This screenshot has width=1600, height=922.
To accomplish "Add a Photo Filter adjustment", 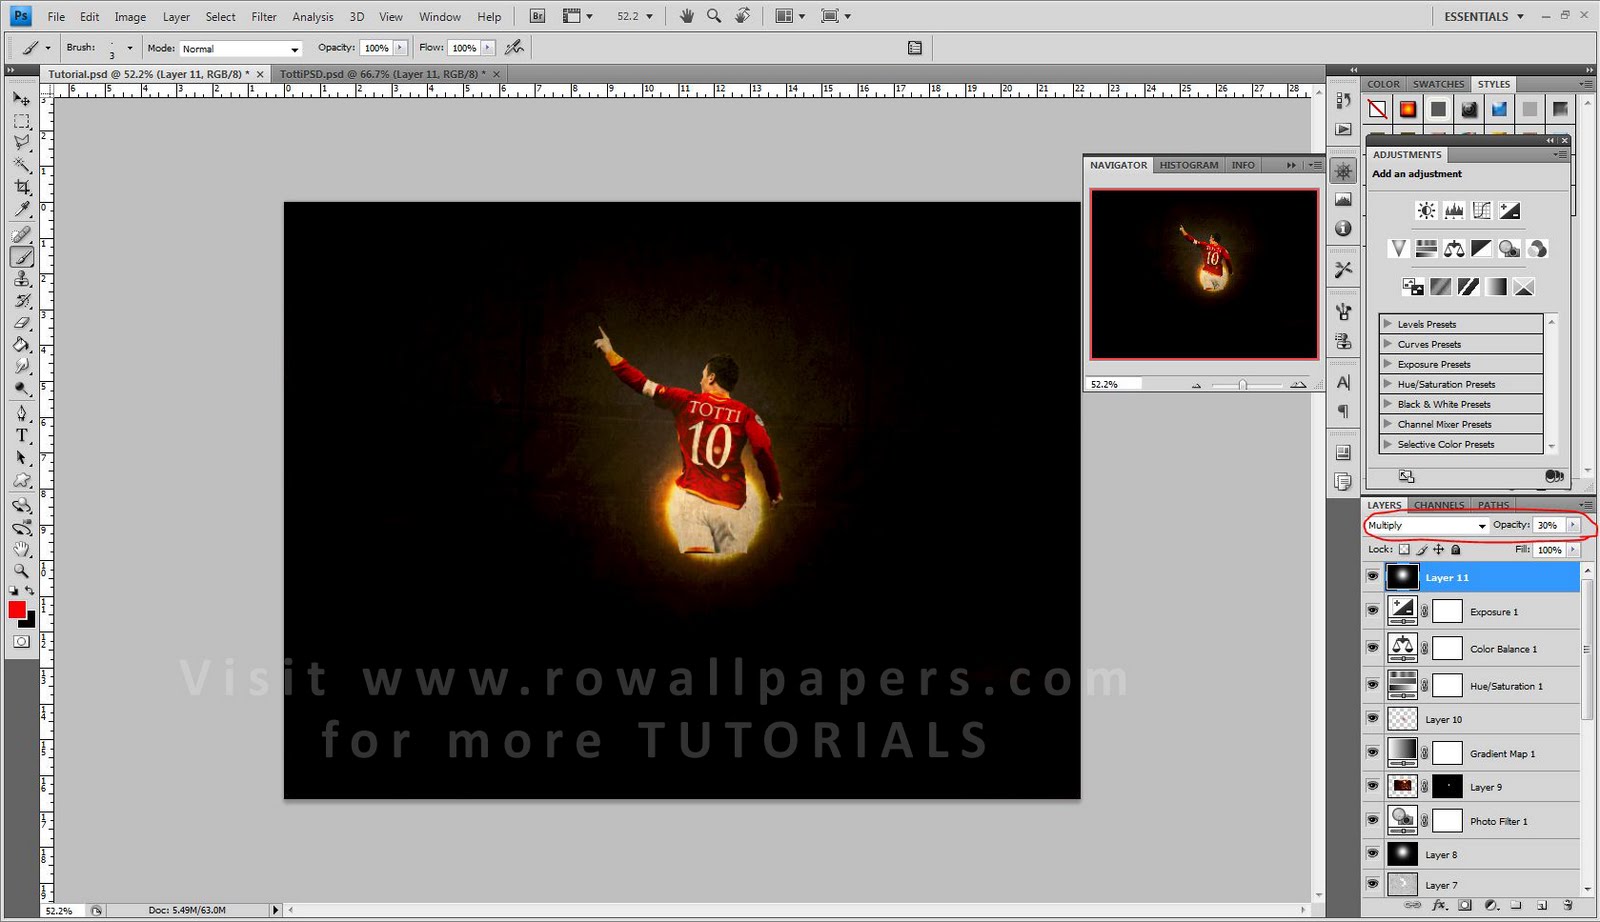I will (x=1510, y=248).
